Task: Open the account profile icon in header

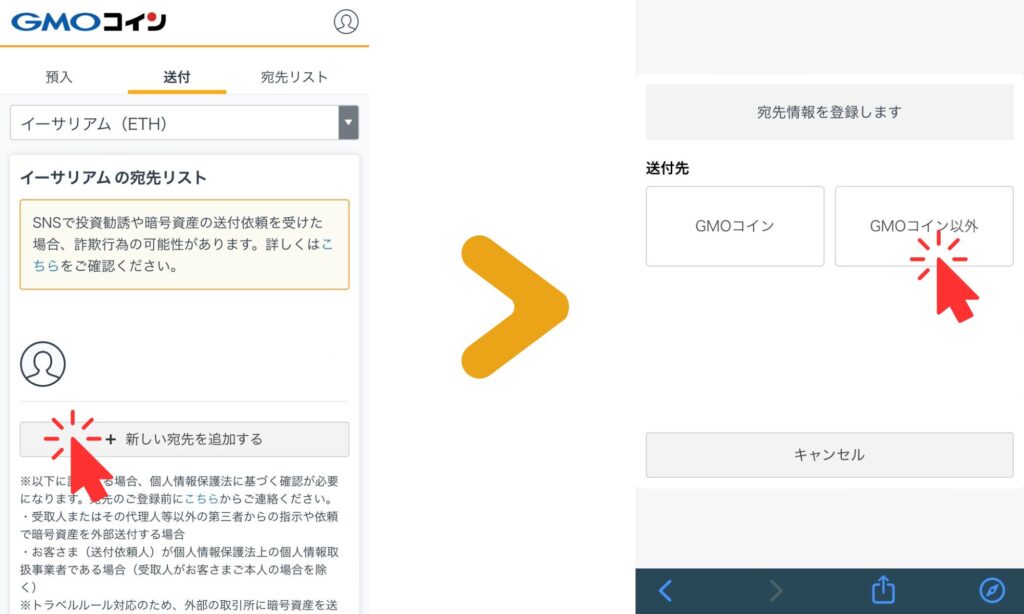Action: click(346, 22)
